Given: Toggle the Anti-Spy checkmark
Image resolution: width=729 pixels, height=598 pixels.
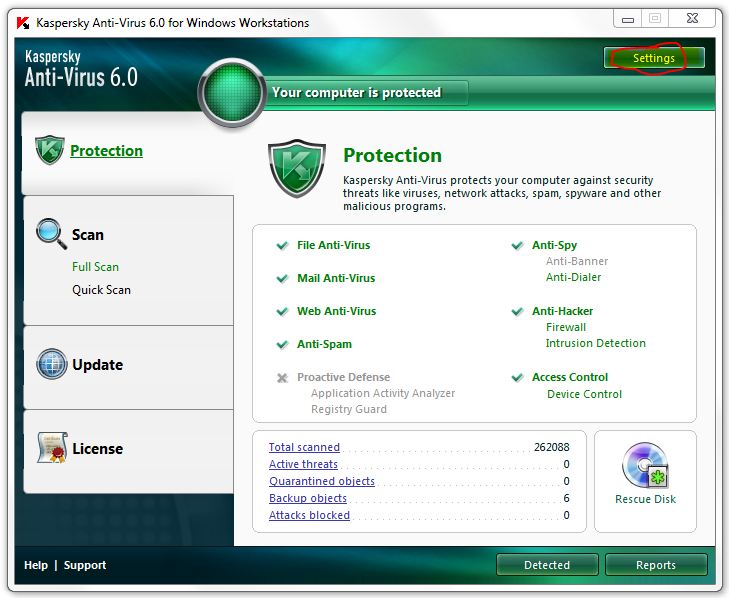Looking at the screenshot, I should click(517, 246).
